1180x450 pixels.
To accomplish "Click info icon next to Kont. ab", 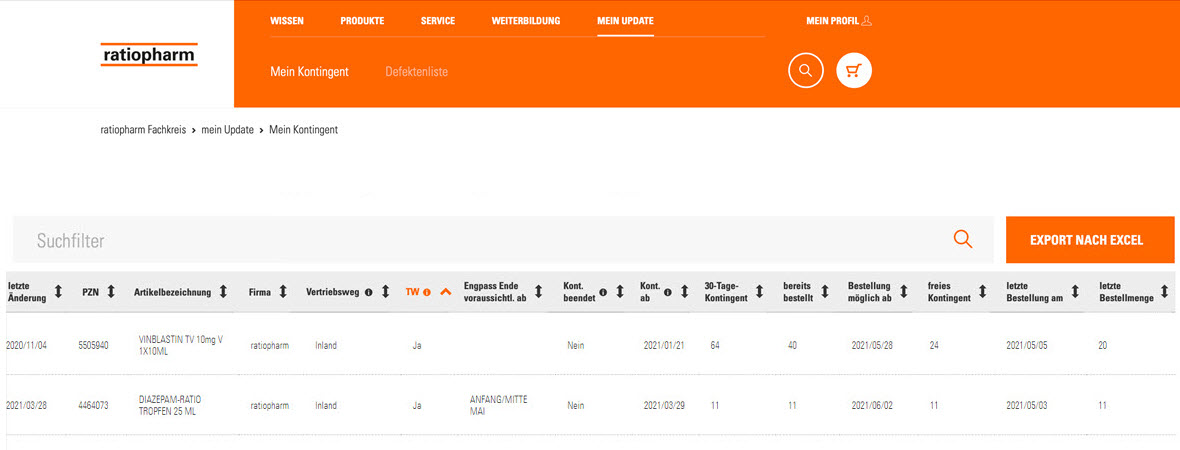I will pyautogui.click(x=667, y=292).
